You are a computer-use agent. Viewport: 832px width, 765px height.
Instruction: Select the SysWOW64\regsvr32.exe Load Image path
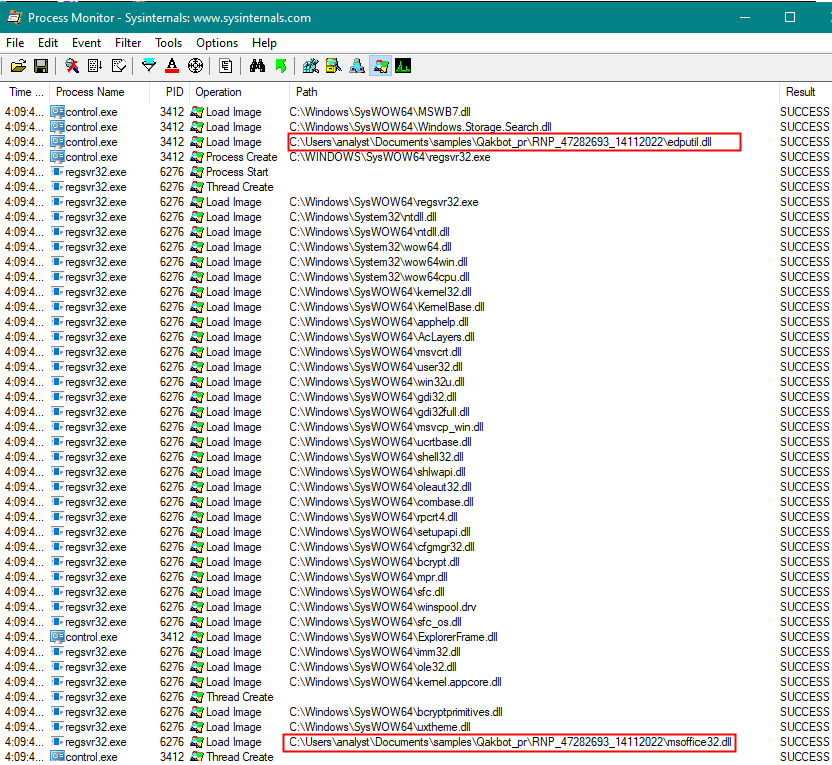click(x=384, y=202)
